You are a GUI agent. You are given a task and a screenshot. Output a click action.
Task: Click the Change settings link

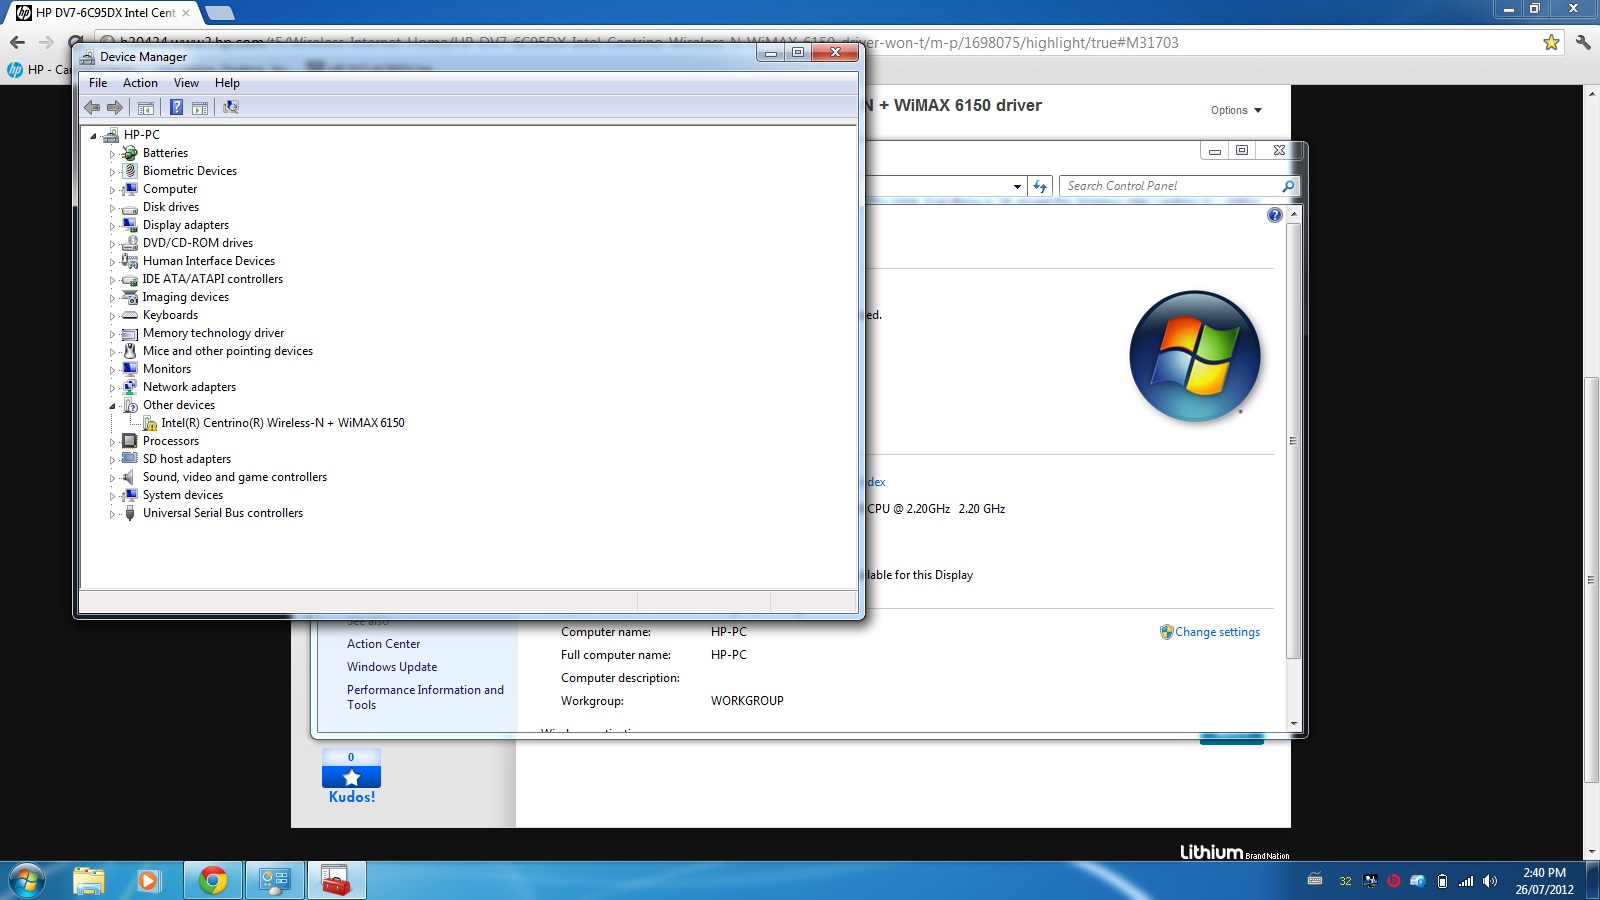1216,632
